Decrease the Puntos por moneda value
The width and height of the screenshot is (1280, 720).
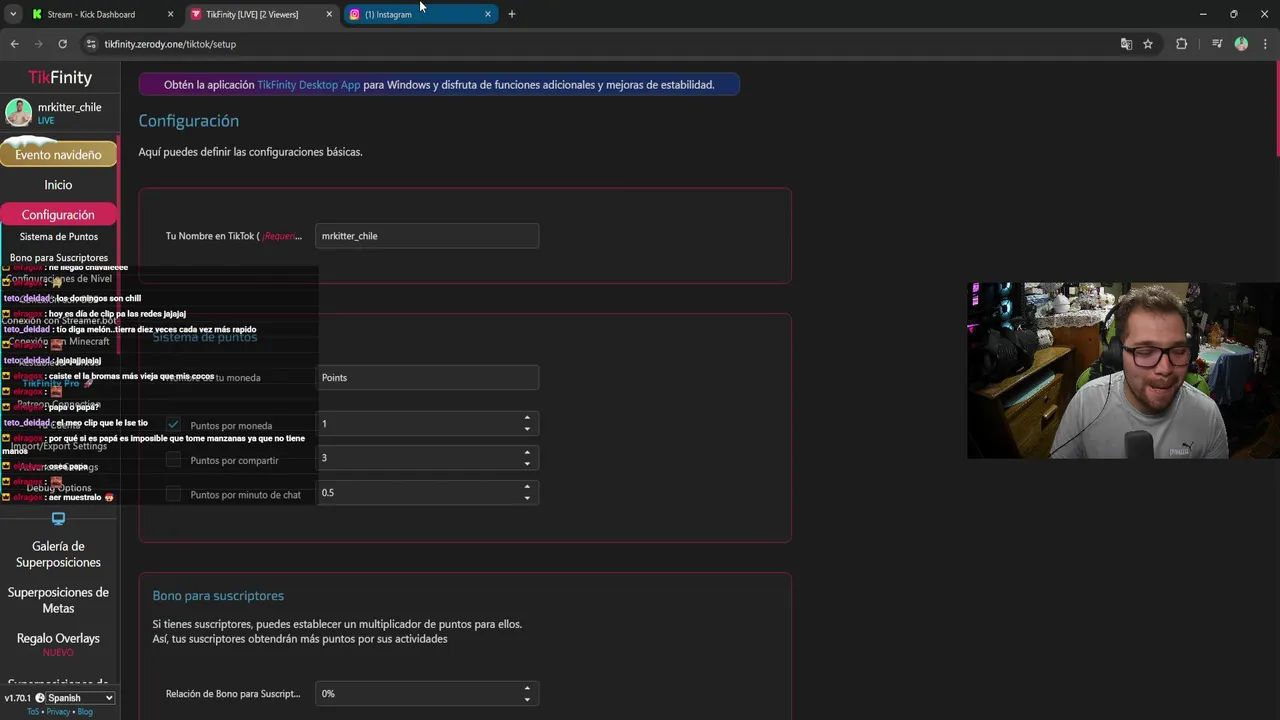click(527, 430)
